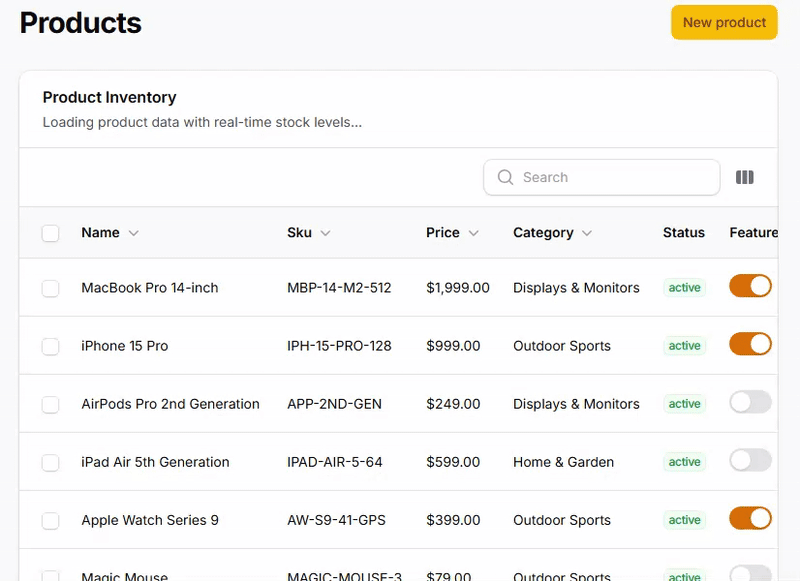Screen dimensions: 800x581
Task: Expand the Price column sort chevron
Action: click(473, 233)
